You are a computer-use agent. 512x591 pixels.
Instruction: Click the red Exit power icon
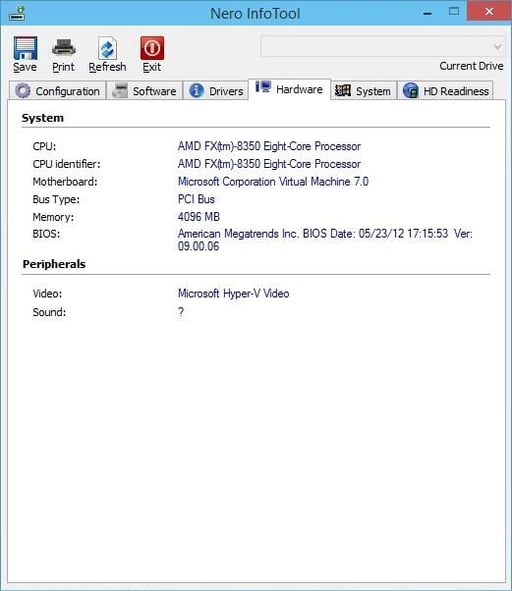point(152,48)
